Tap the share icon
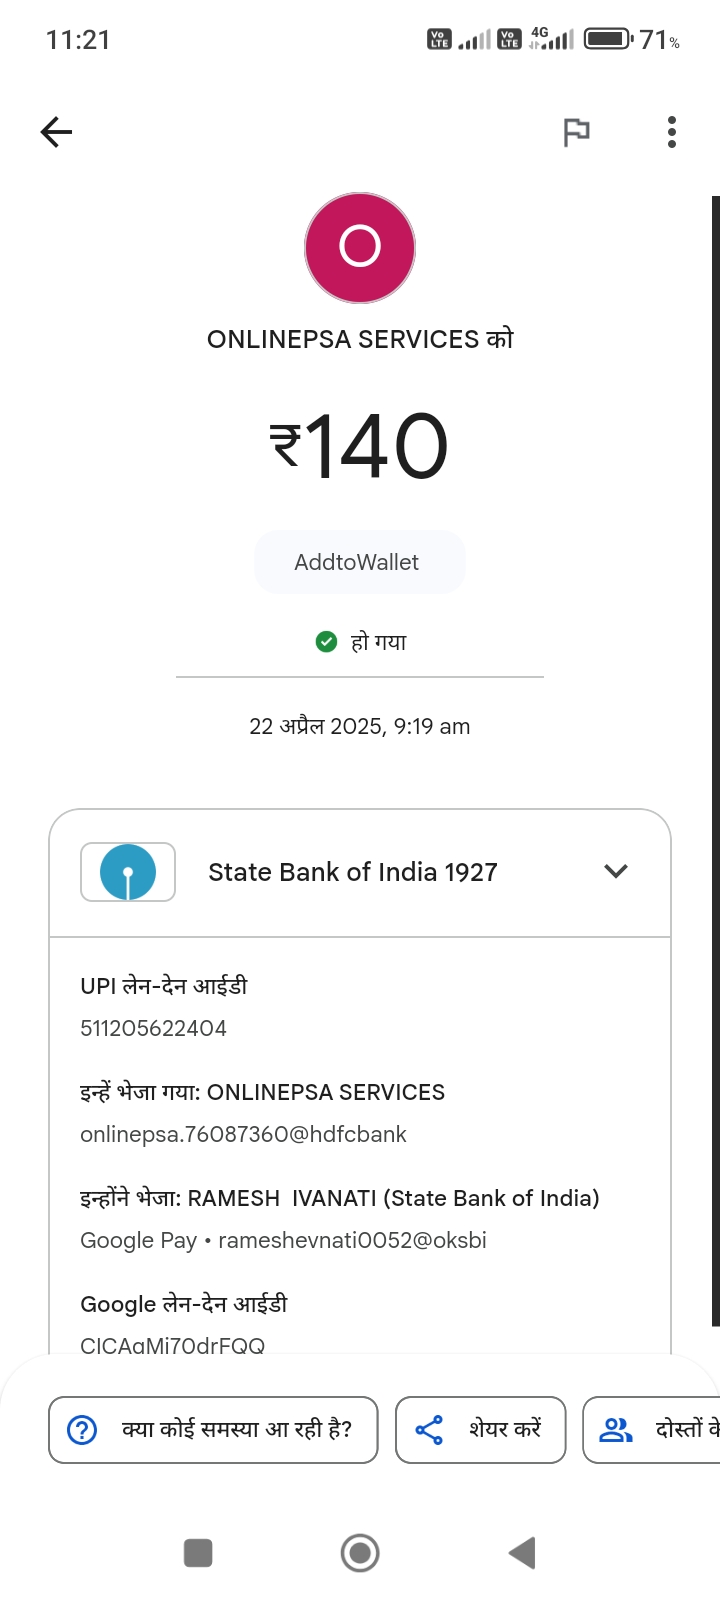 click(429, 1430)
